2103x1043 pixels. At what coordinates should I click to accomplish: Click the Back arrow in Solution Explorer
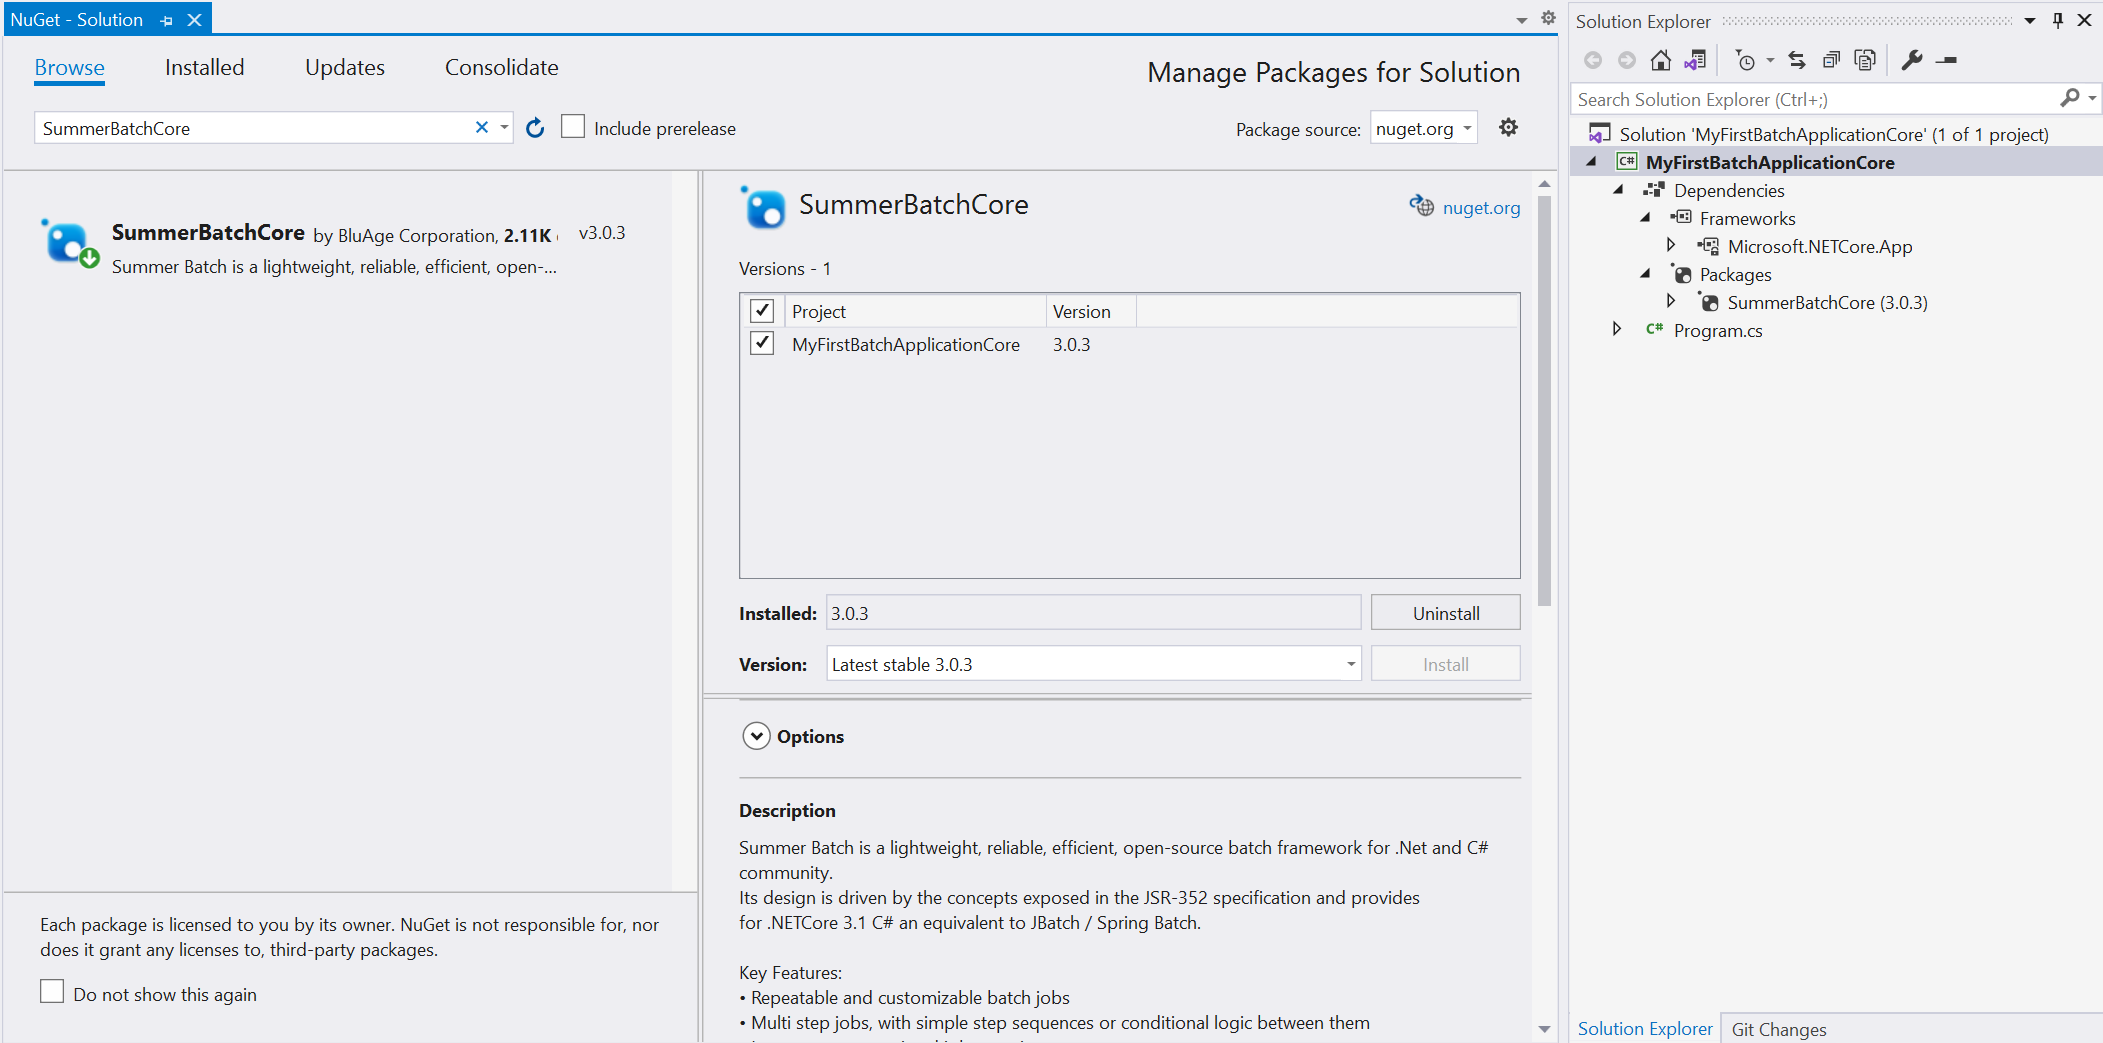tap(1593, 60)
